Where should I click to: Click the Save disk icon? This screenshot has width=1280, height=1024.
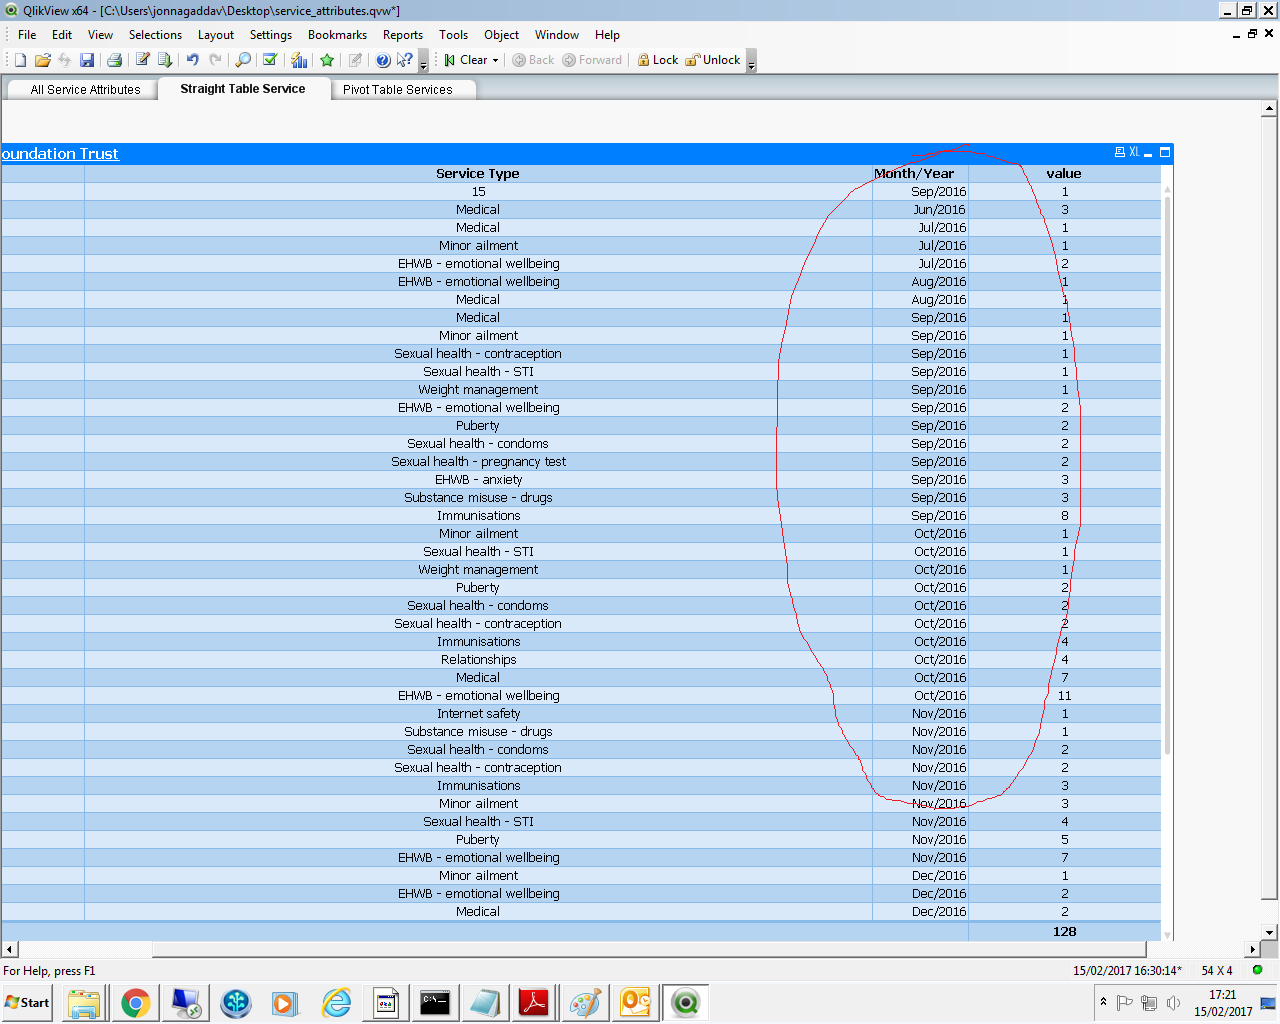click(x=87, y=60)
